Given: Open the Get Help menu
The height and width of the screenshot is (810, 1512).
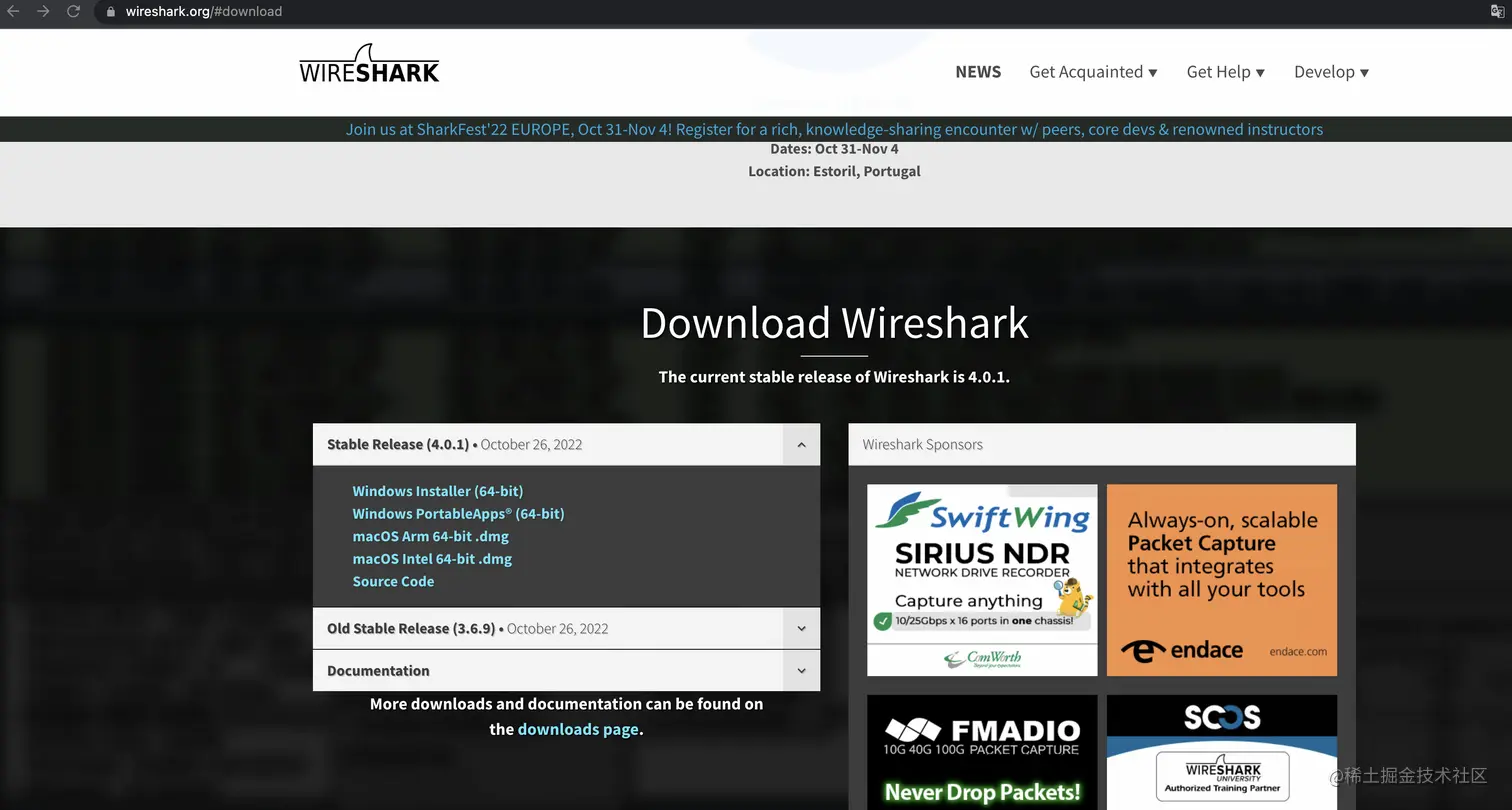Looking at the screenshot, I should pyautogui.click(x=1225, y=72).
